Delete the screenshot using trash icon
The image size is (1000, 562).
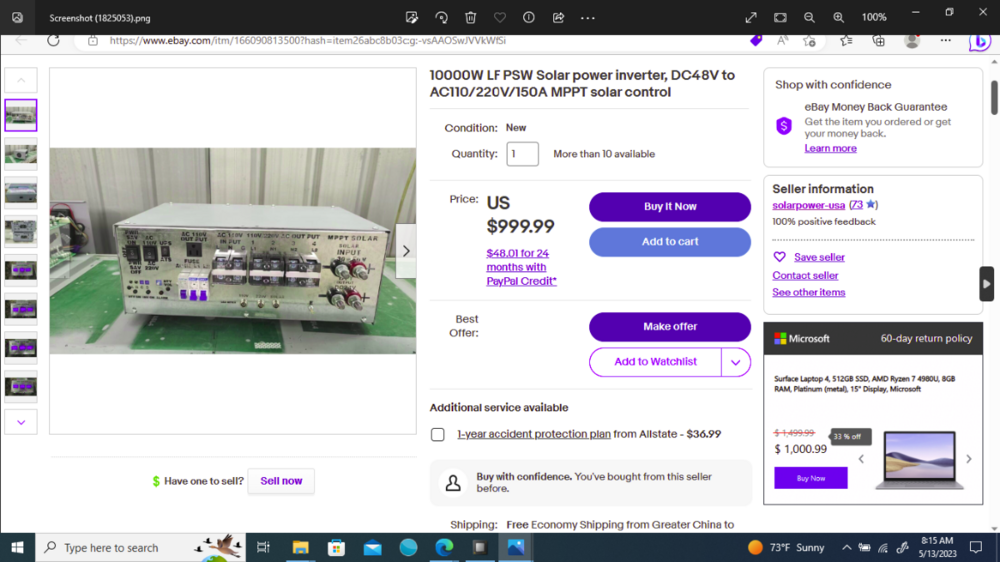click(471, 18)
